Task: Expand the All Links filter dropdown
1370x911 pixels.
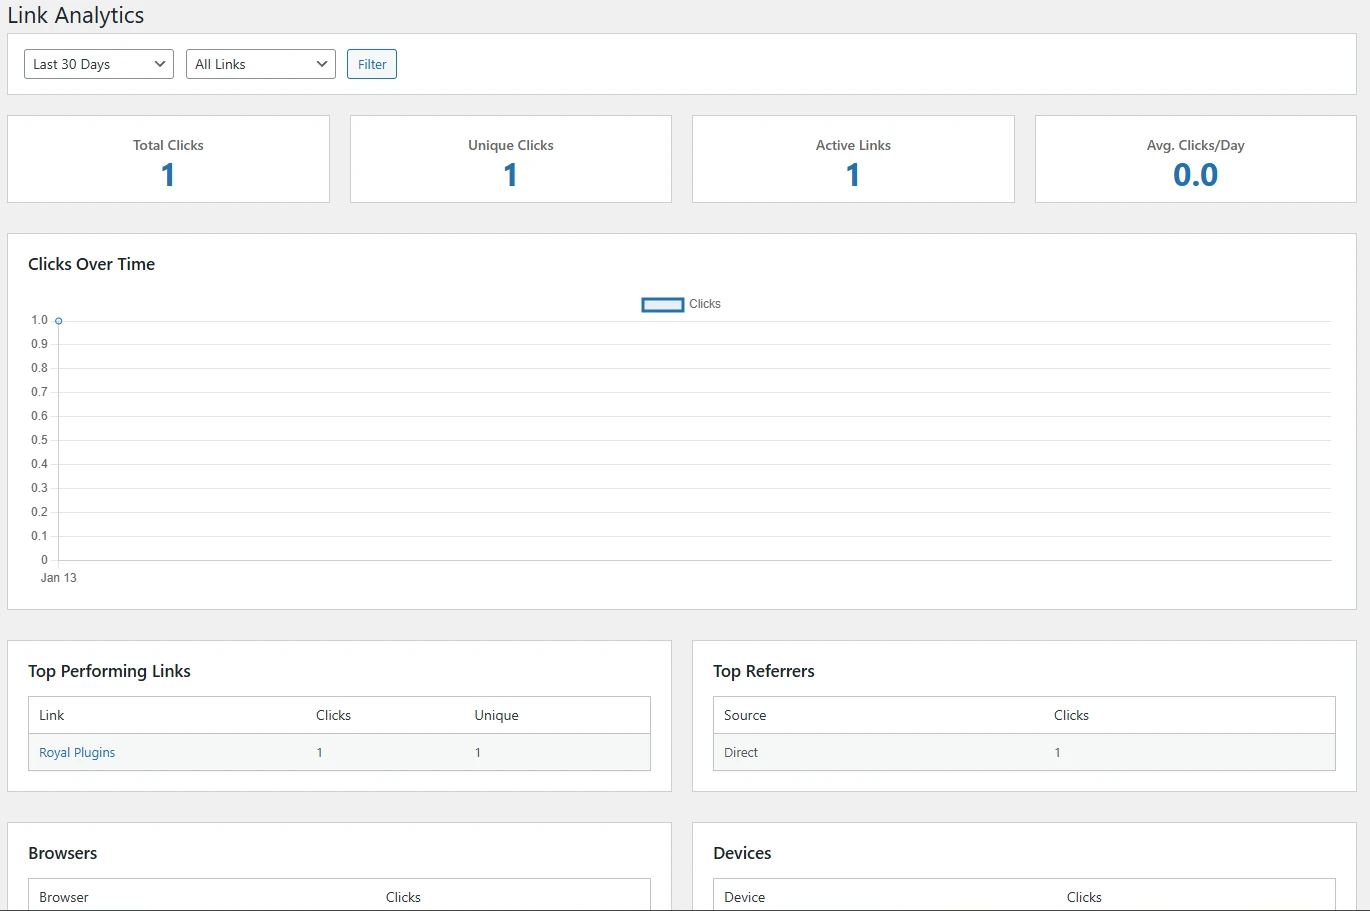Action: click(259, 63)
